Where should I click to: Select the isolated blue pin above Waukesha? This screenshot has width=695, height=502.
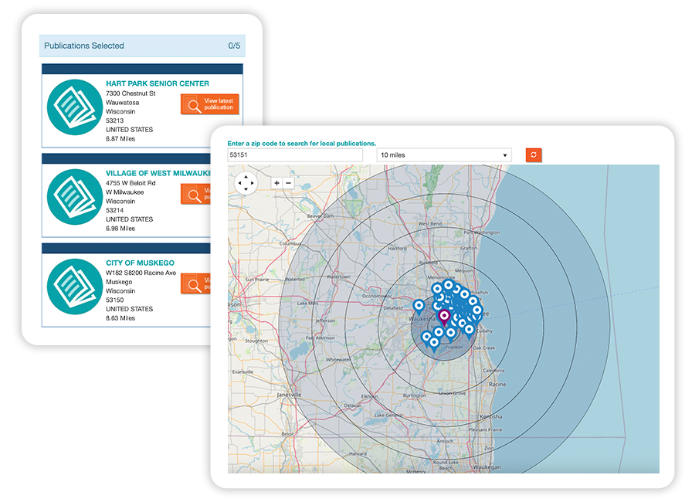coord(418,307)
